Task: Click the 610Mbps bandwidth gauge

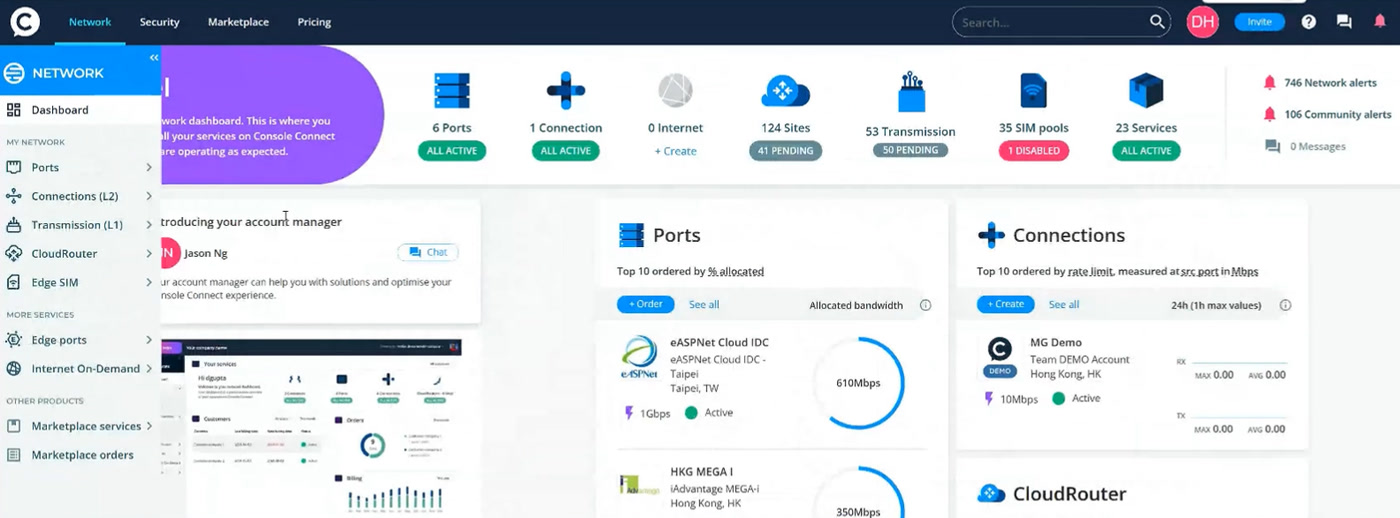Action: click(858, 383)
